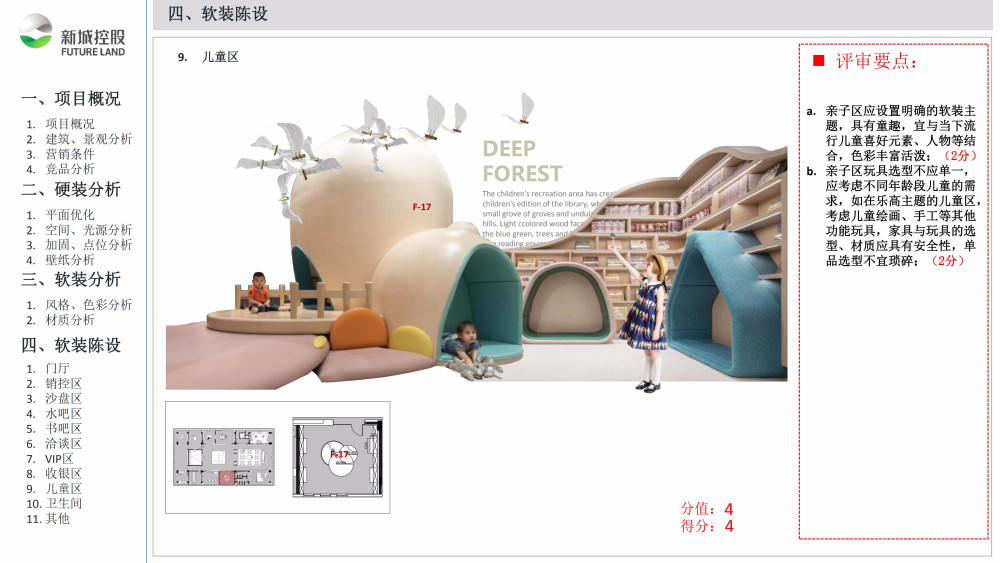Click the 得分 score value
Viewport: 1000px width, 563px height.
pos(729,526)
